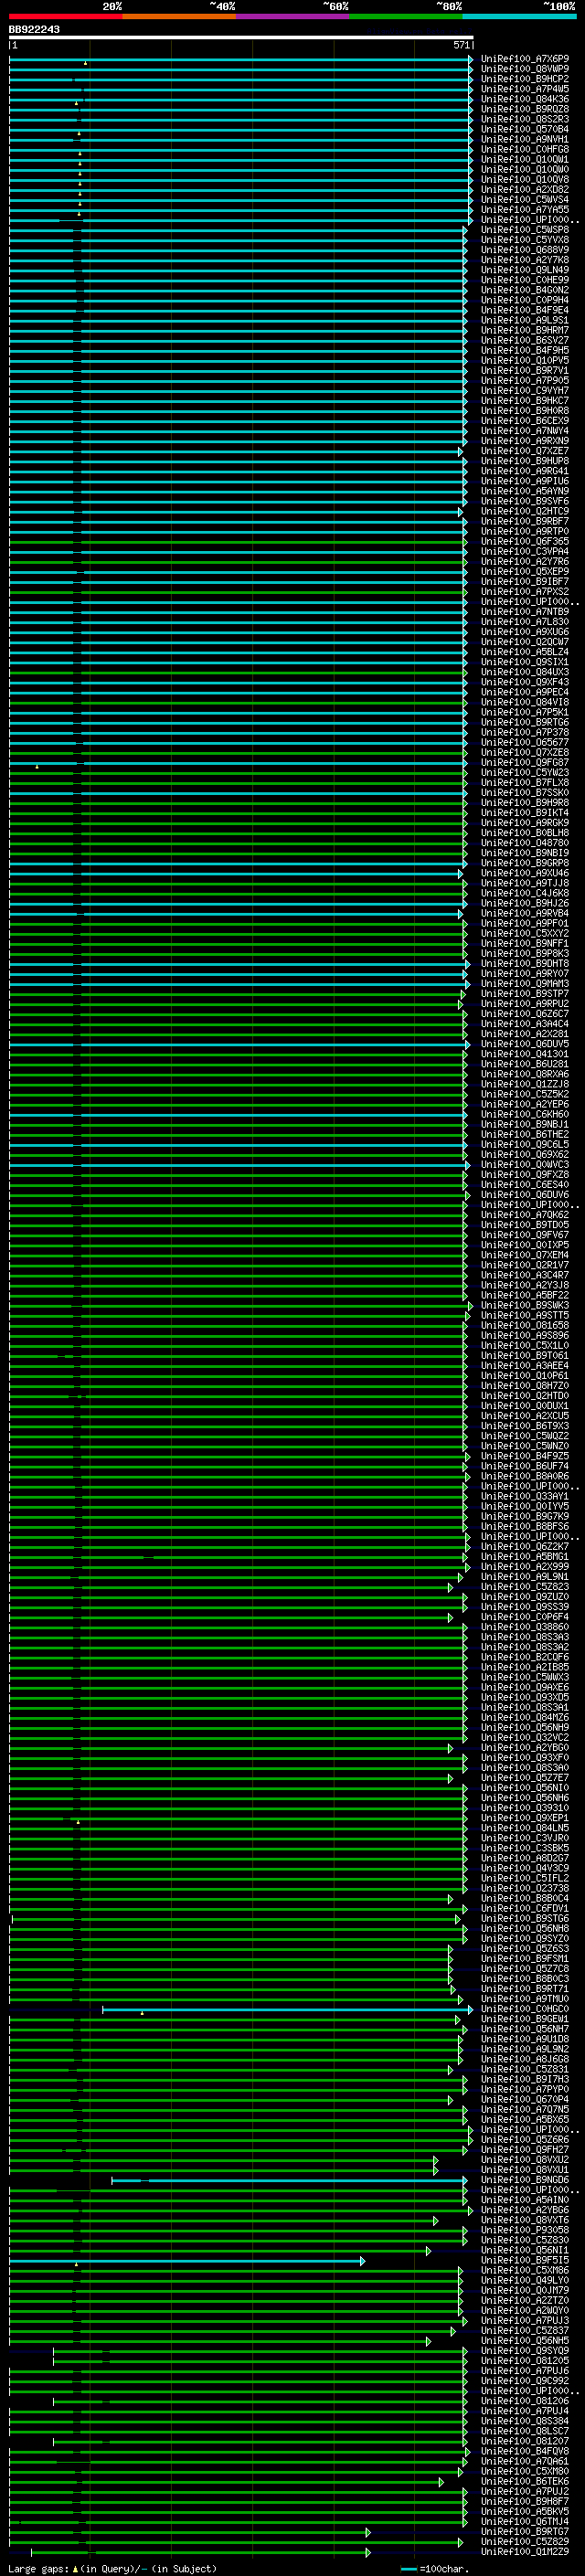Click the UniRef100_A7QK62 label
Viewport: 585px width, 2576px height.
524,1215
